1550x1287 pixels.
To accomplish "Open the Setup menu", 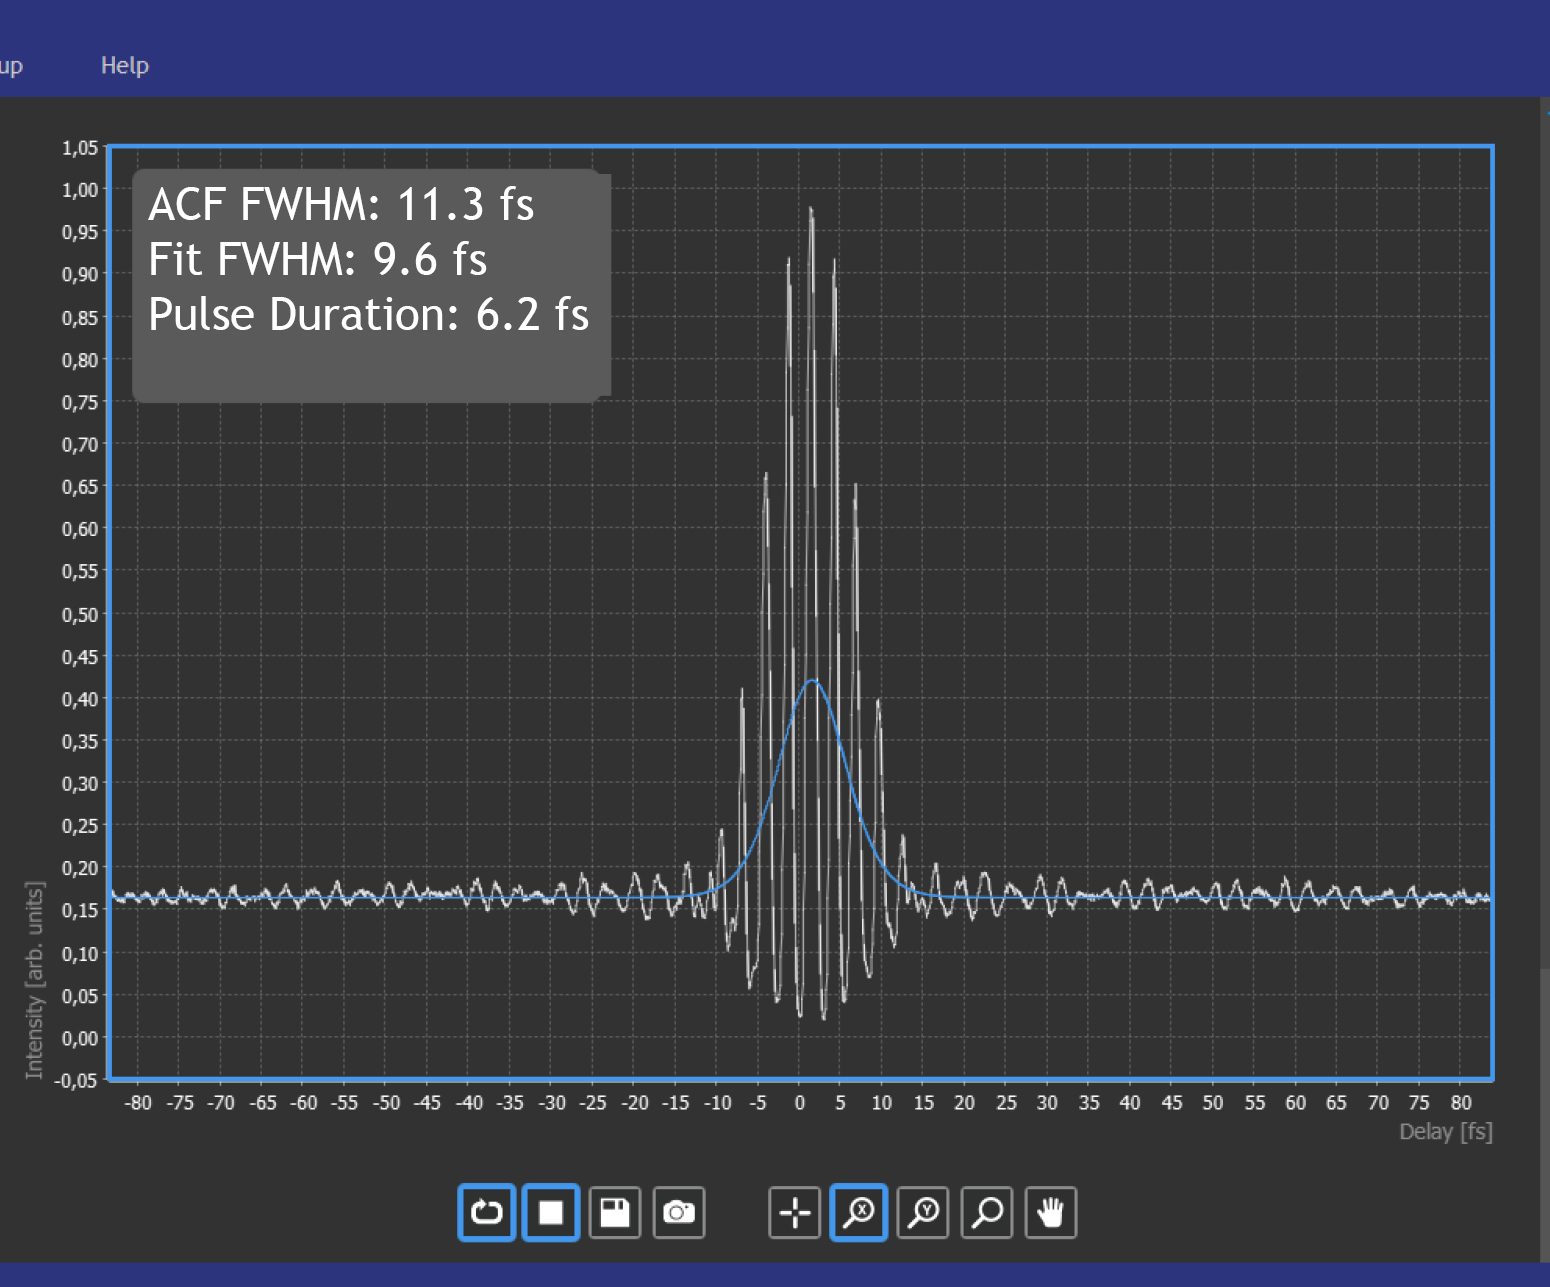I will (10, 64).
